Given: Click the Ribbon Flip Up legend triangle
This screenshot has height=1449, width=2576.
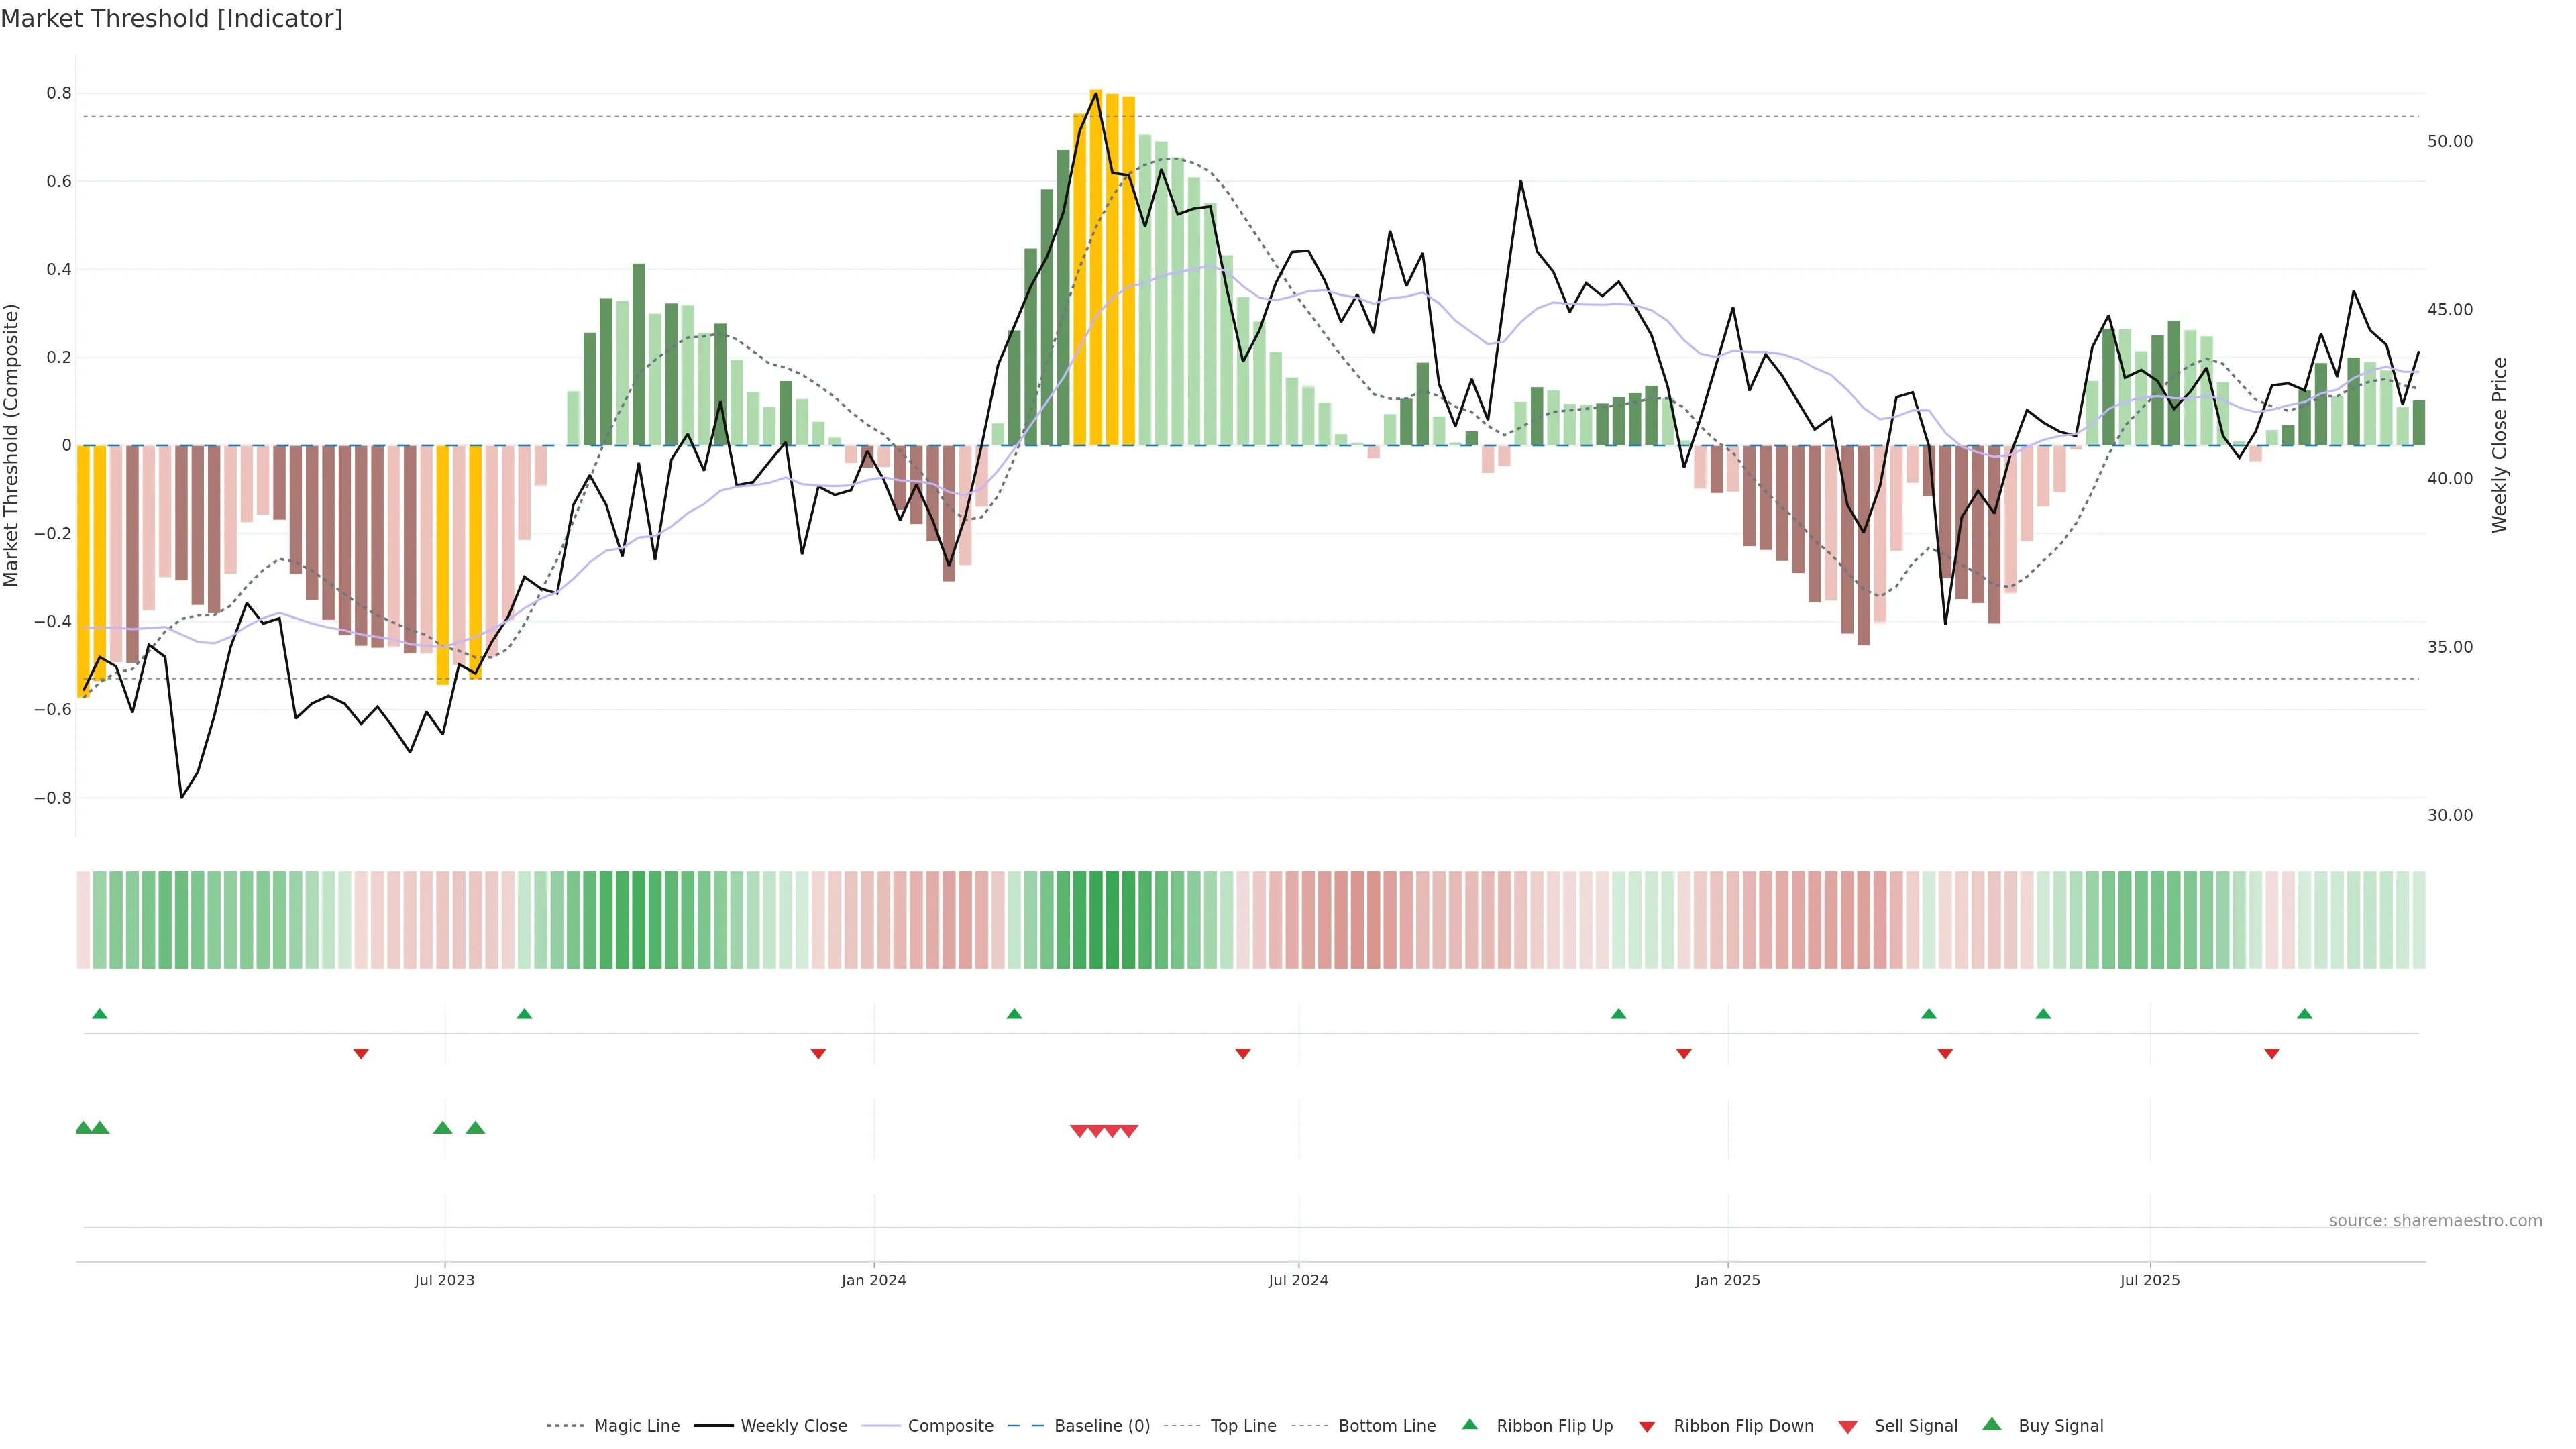Looking at the screenshot, I should pyautogui.click(x=1469, y=1424).
